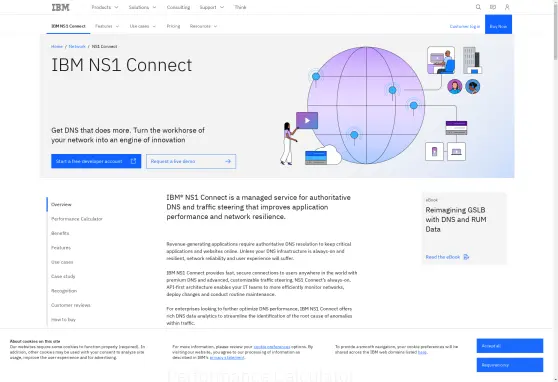Viewport: 558px width, 382px height.
Task: Expand the Resources dropdown
Action: 203,26
